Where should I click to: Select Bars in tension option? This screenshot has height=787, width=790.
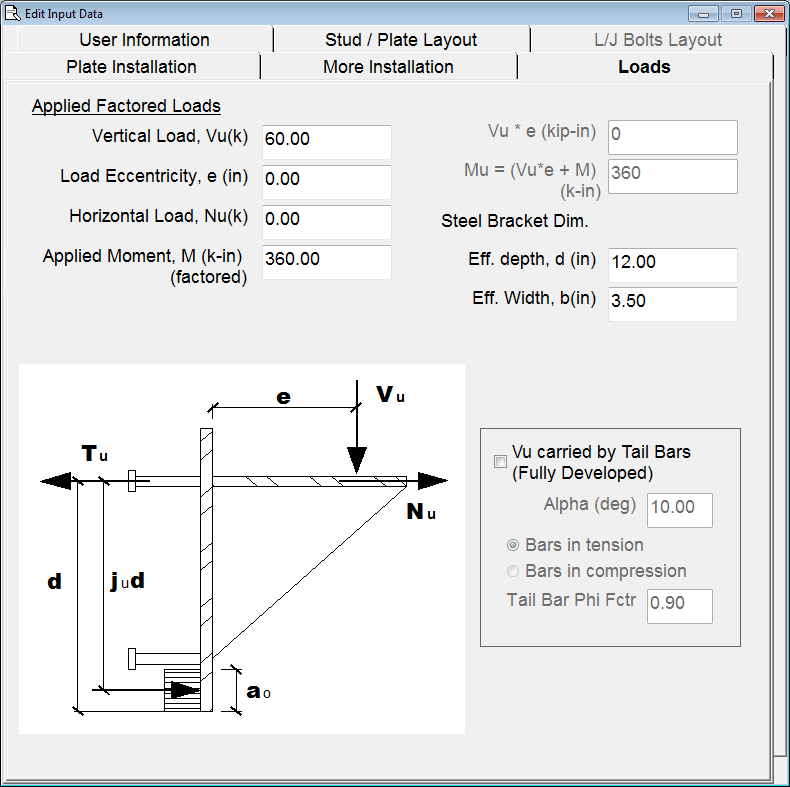[514, 545]
